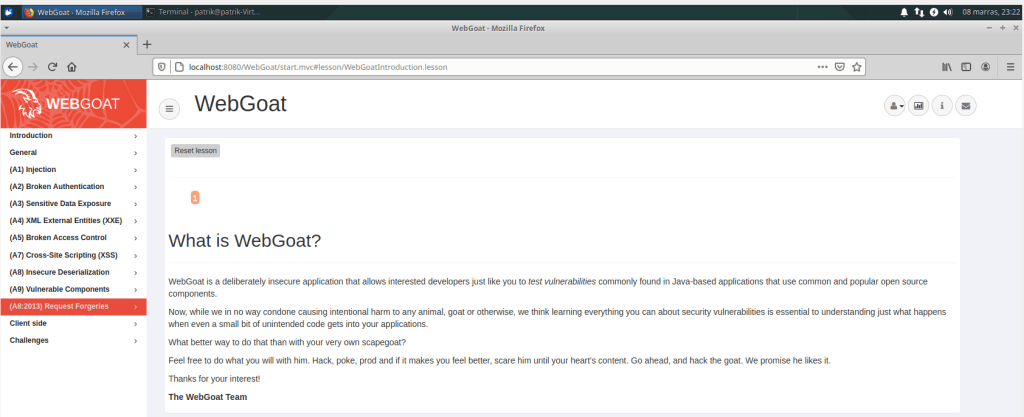Open the WebGoat report card icon
The width and height of the screenshot is (1024, 417).
pos(918,106)
